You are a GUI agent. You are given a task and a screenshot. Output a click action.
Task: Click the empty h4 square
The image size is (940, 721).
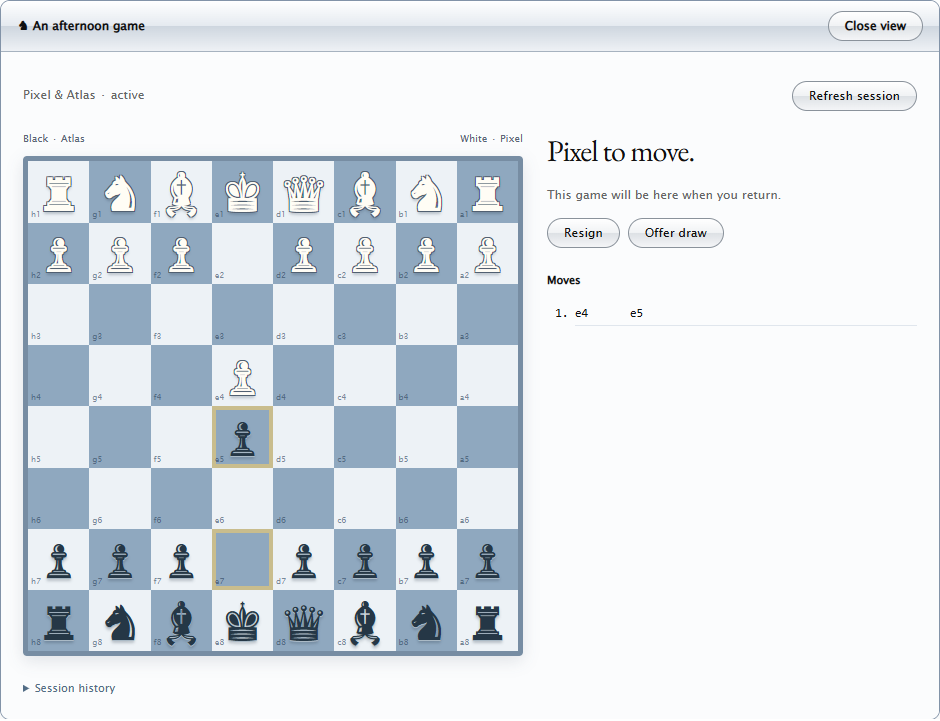tap(58, 376)
